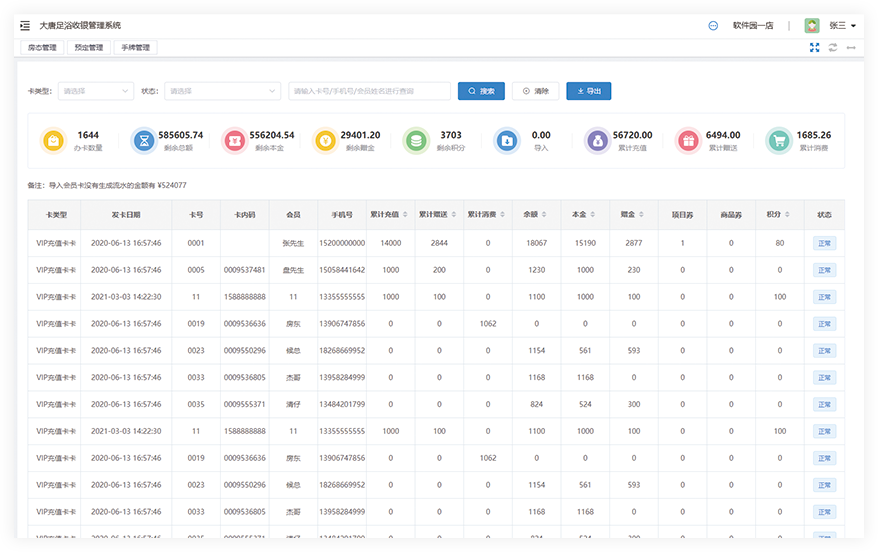Click the 办卡数量 yellow card icon

click(x=54, y=141)
